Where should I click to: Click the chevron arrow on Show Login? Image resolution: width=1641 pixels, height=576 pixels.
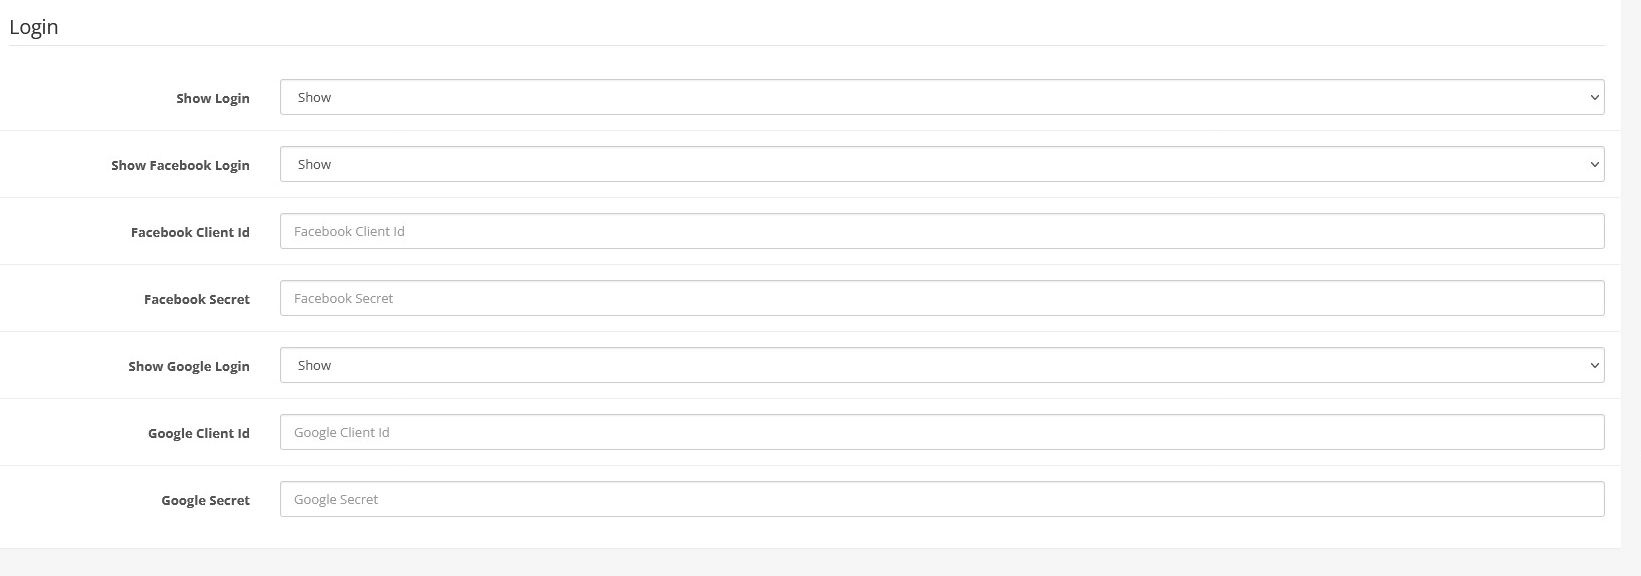pos(1594,98)
